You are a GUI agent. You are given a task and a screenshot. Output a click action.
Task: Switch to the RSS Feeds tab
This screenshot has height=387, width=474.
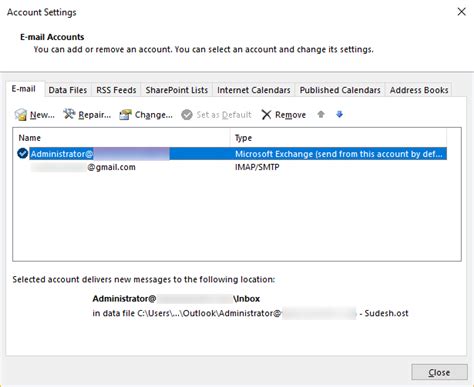[x=116, y=90]
